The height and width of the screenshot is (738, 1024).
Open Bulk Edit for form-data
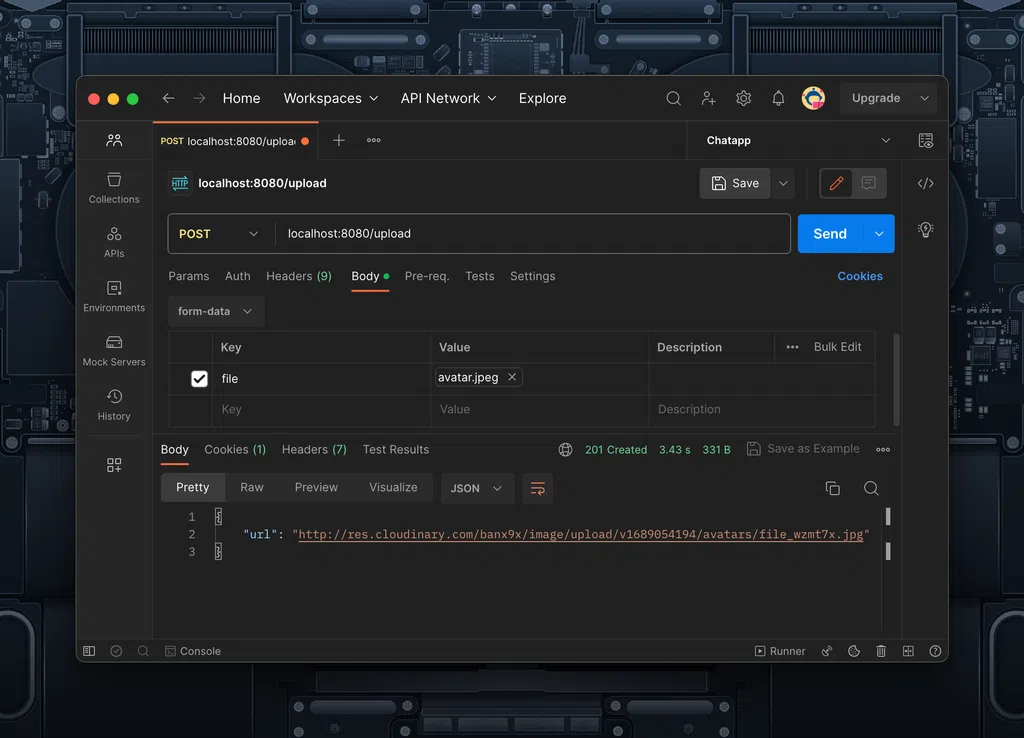pyautogui.click(x=837, y=347)
